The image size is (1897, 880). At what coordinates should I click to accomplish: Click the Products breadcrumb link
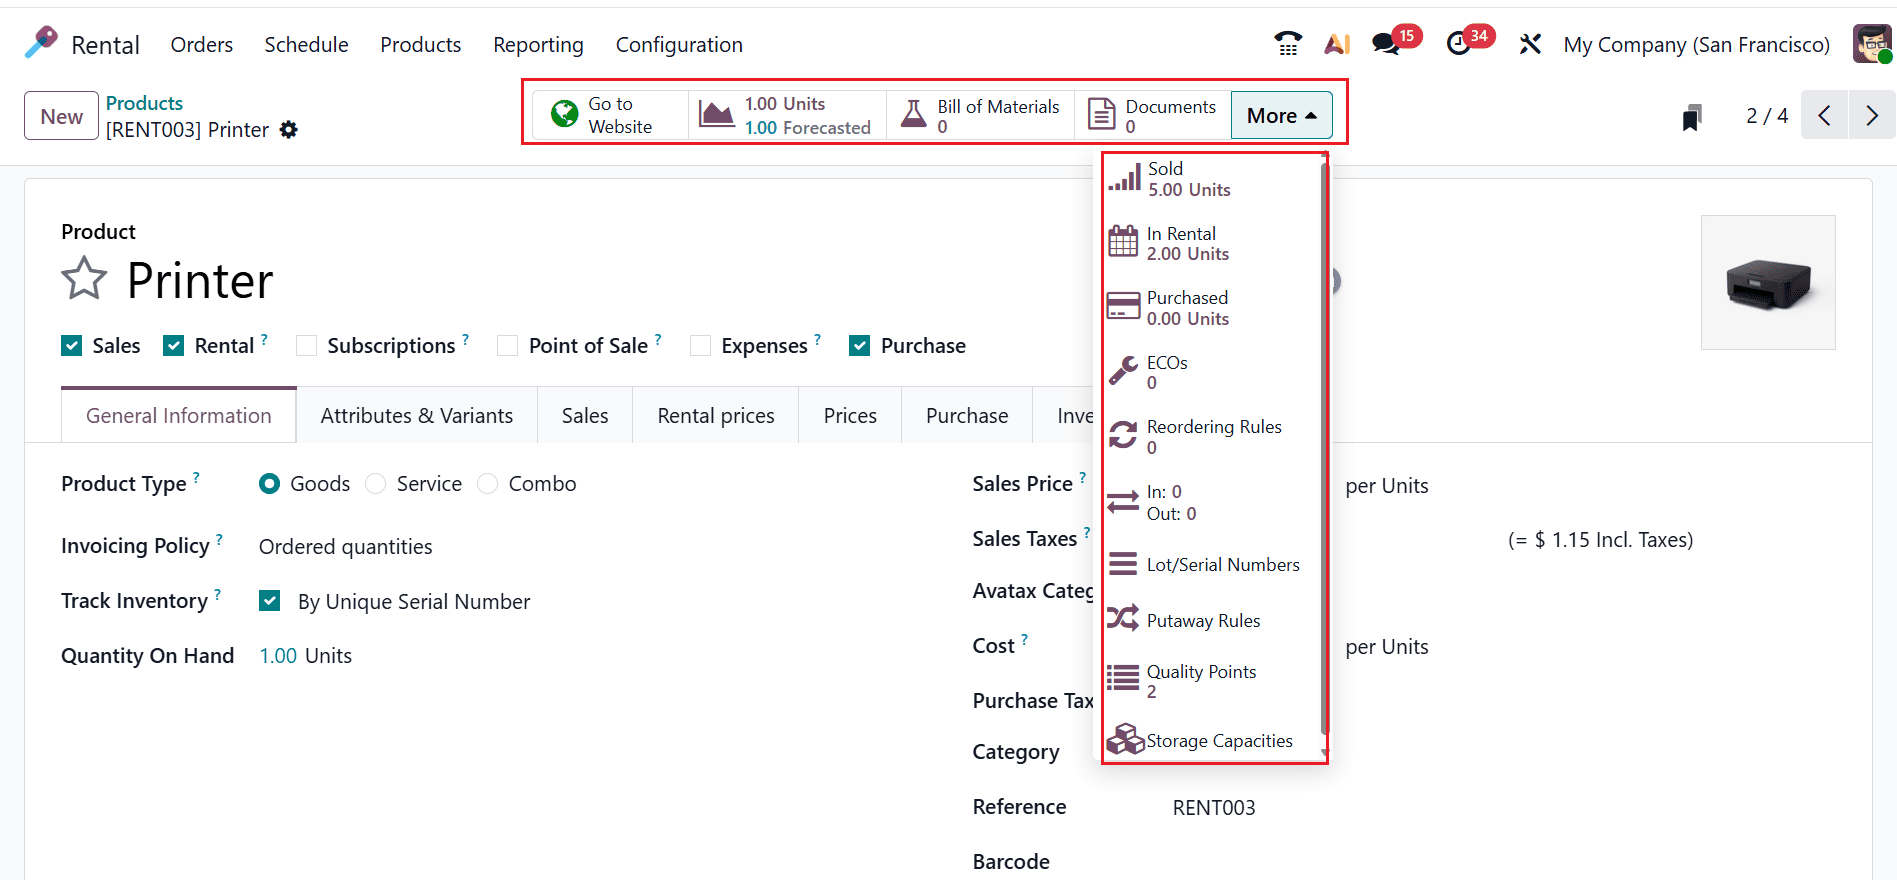pyautogui.click(x=144, y=103)
